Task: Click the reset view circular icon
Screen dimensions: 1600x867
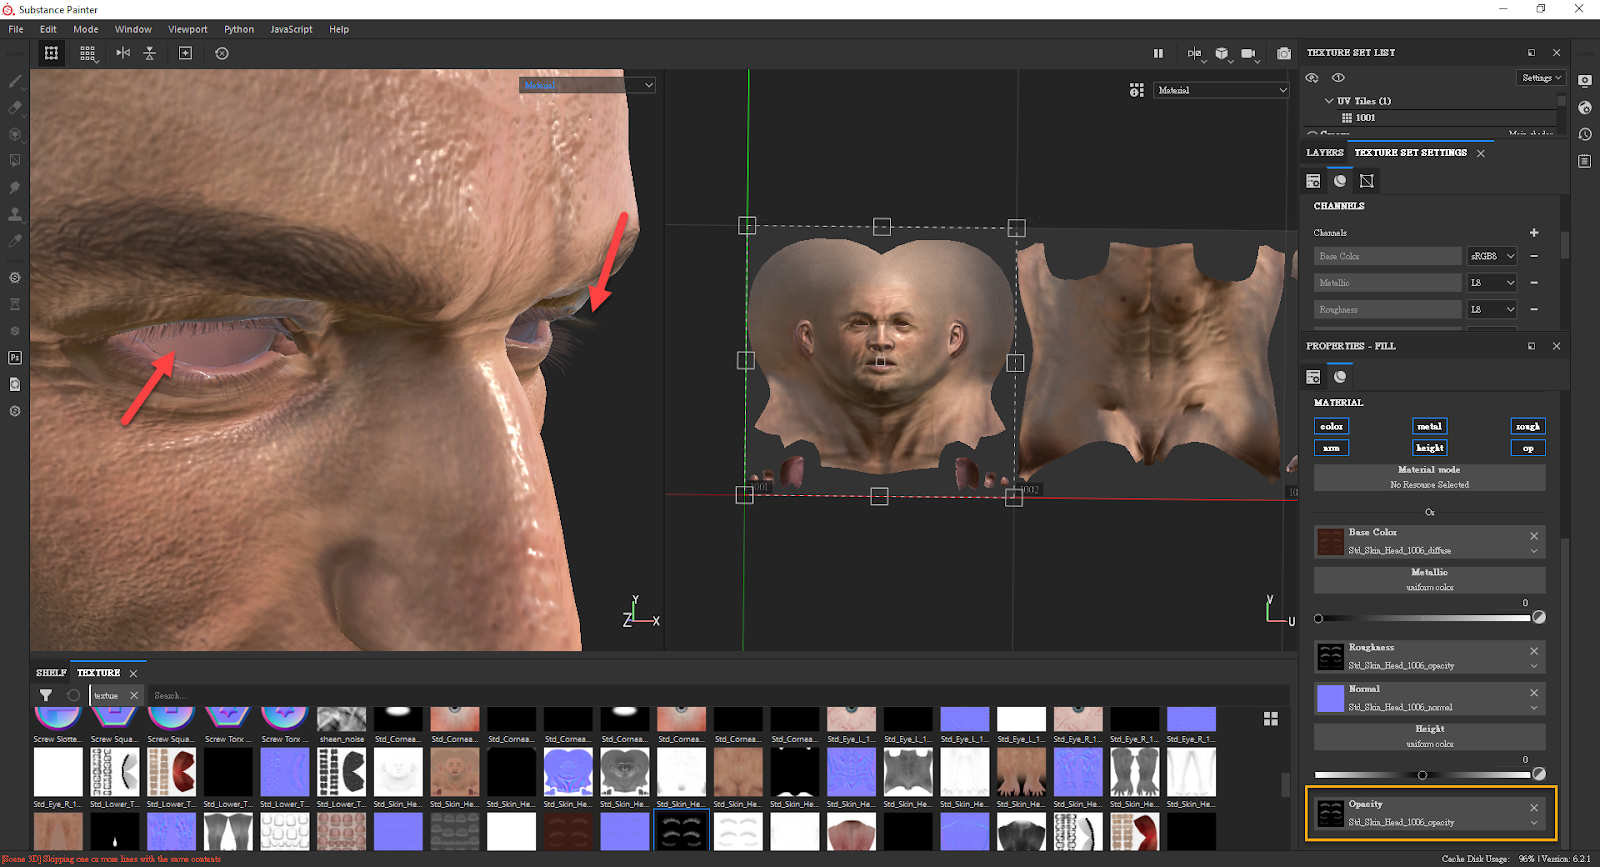Action: click(x=222, y=53)
